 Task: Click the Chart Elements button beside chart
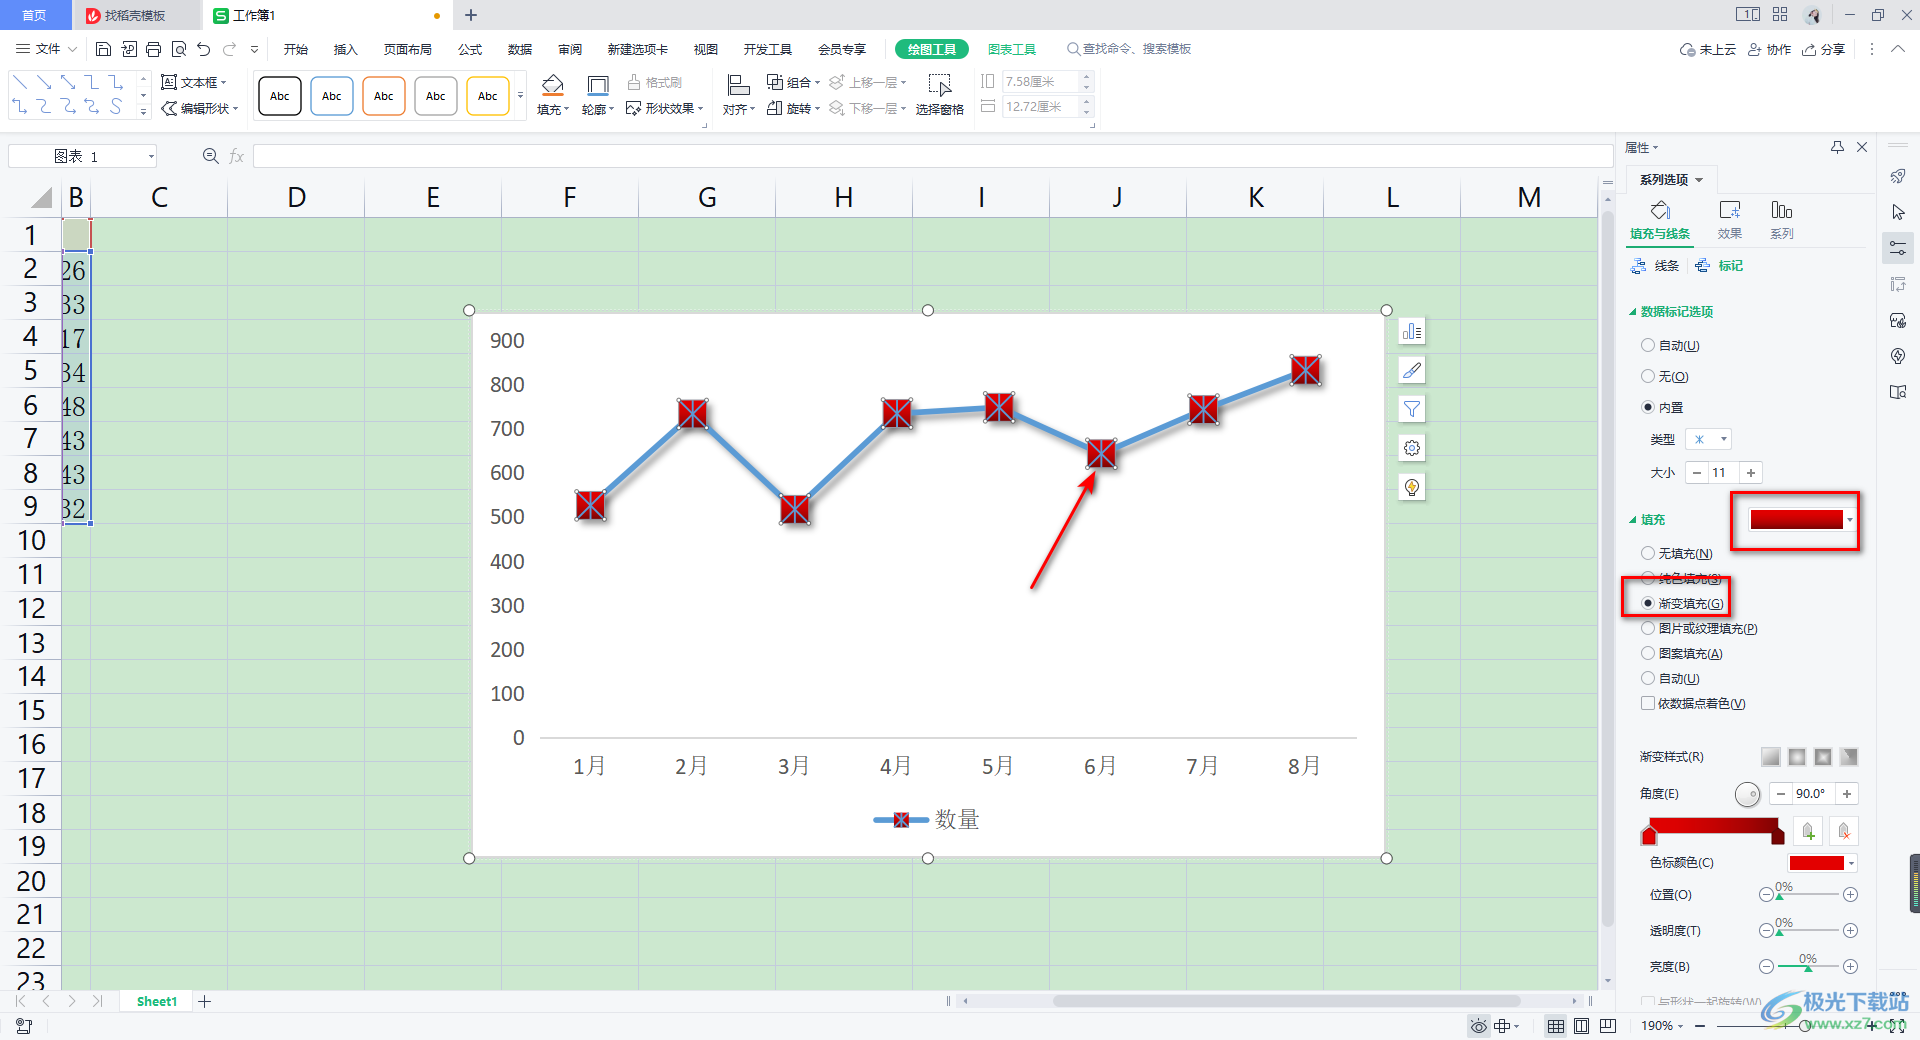coord(1411,331)
